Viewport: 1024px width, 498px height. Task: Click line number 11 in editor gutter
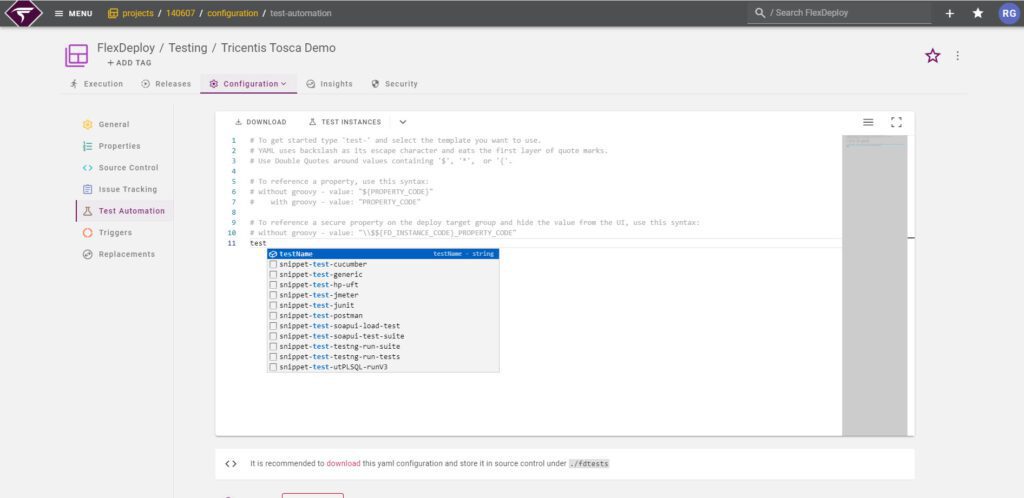coord(232,243)
